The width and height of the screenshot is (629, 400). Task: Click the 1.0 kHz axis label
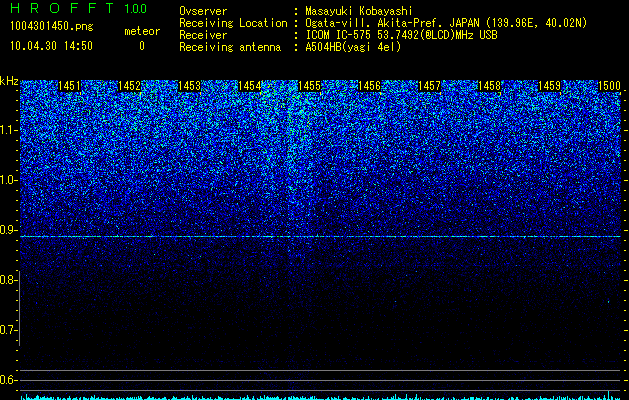click(8, 180)
